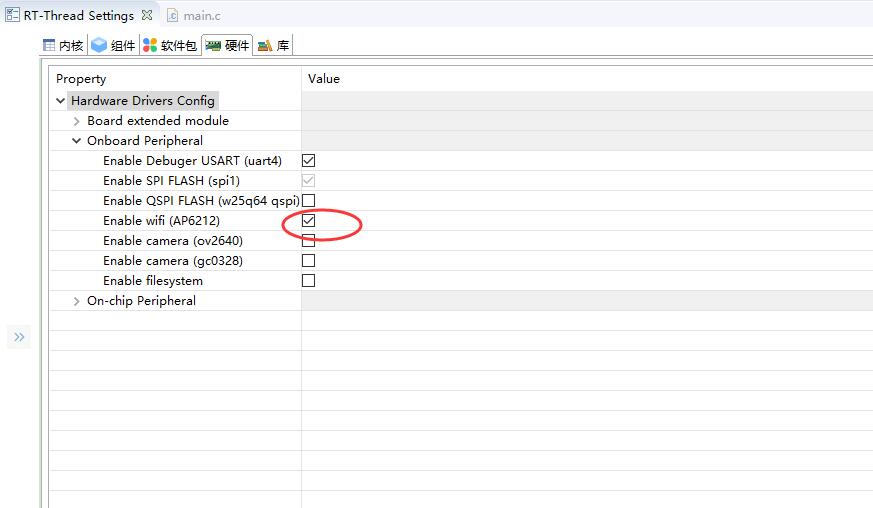
Task: Open the 软件包 packages tab
Action: (170, 45)
